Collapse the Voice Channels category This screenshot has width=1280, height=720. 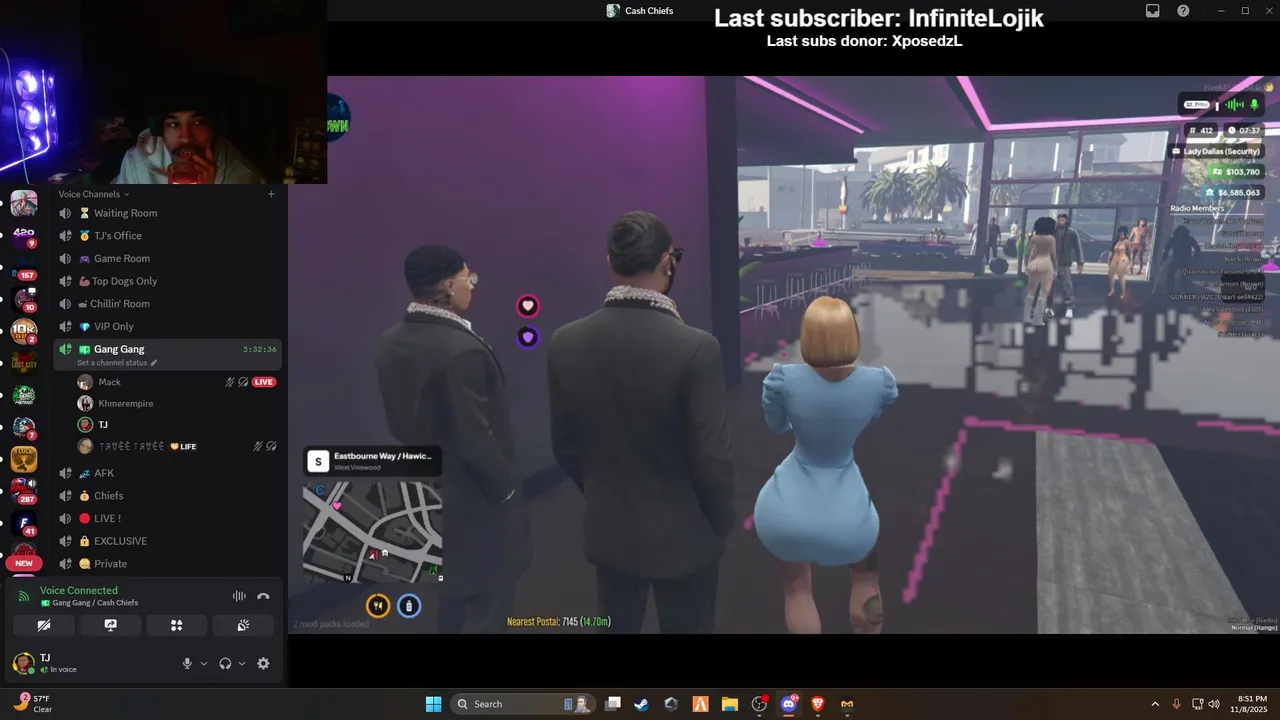[94, 194]
